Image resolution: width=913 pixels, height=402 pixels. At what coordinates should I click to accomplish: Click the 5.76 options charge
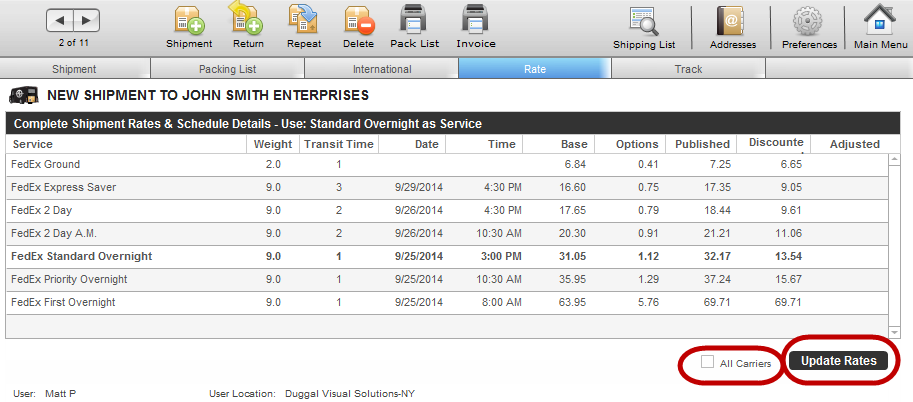647,302
